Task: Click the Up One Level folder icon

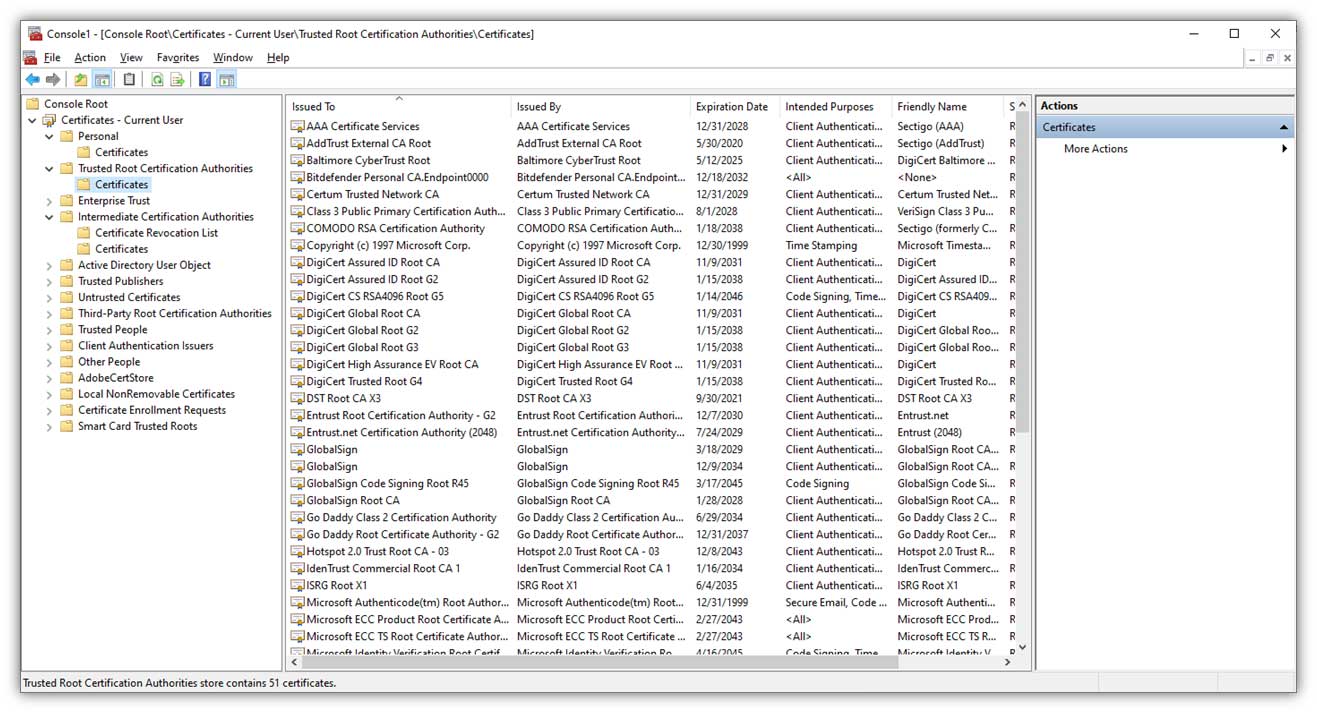Action: [81, 80]
